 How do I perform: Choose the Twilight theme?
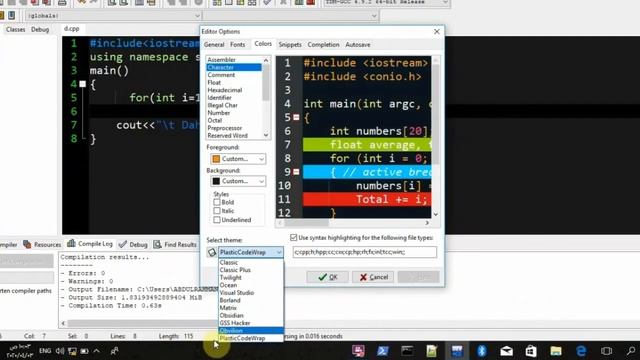[x=251, y=278]
